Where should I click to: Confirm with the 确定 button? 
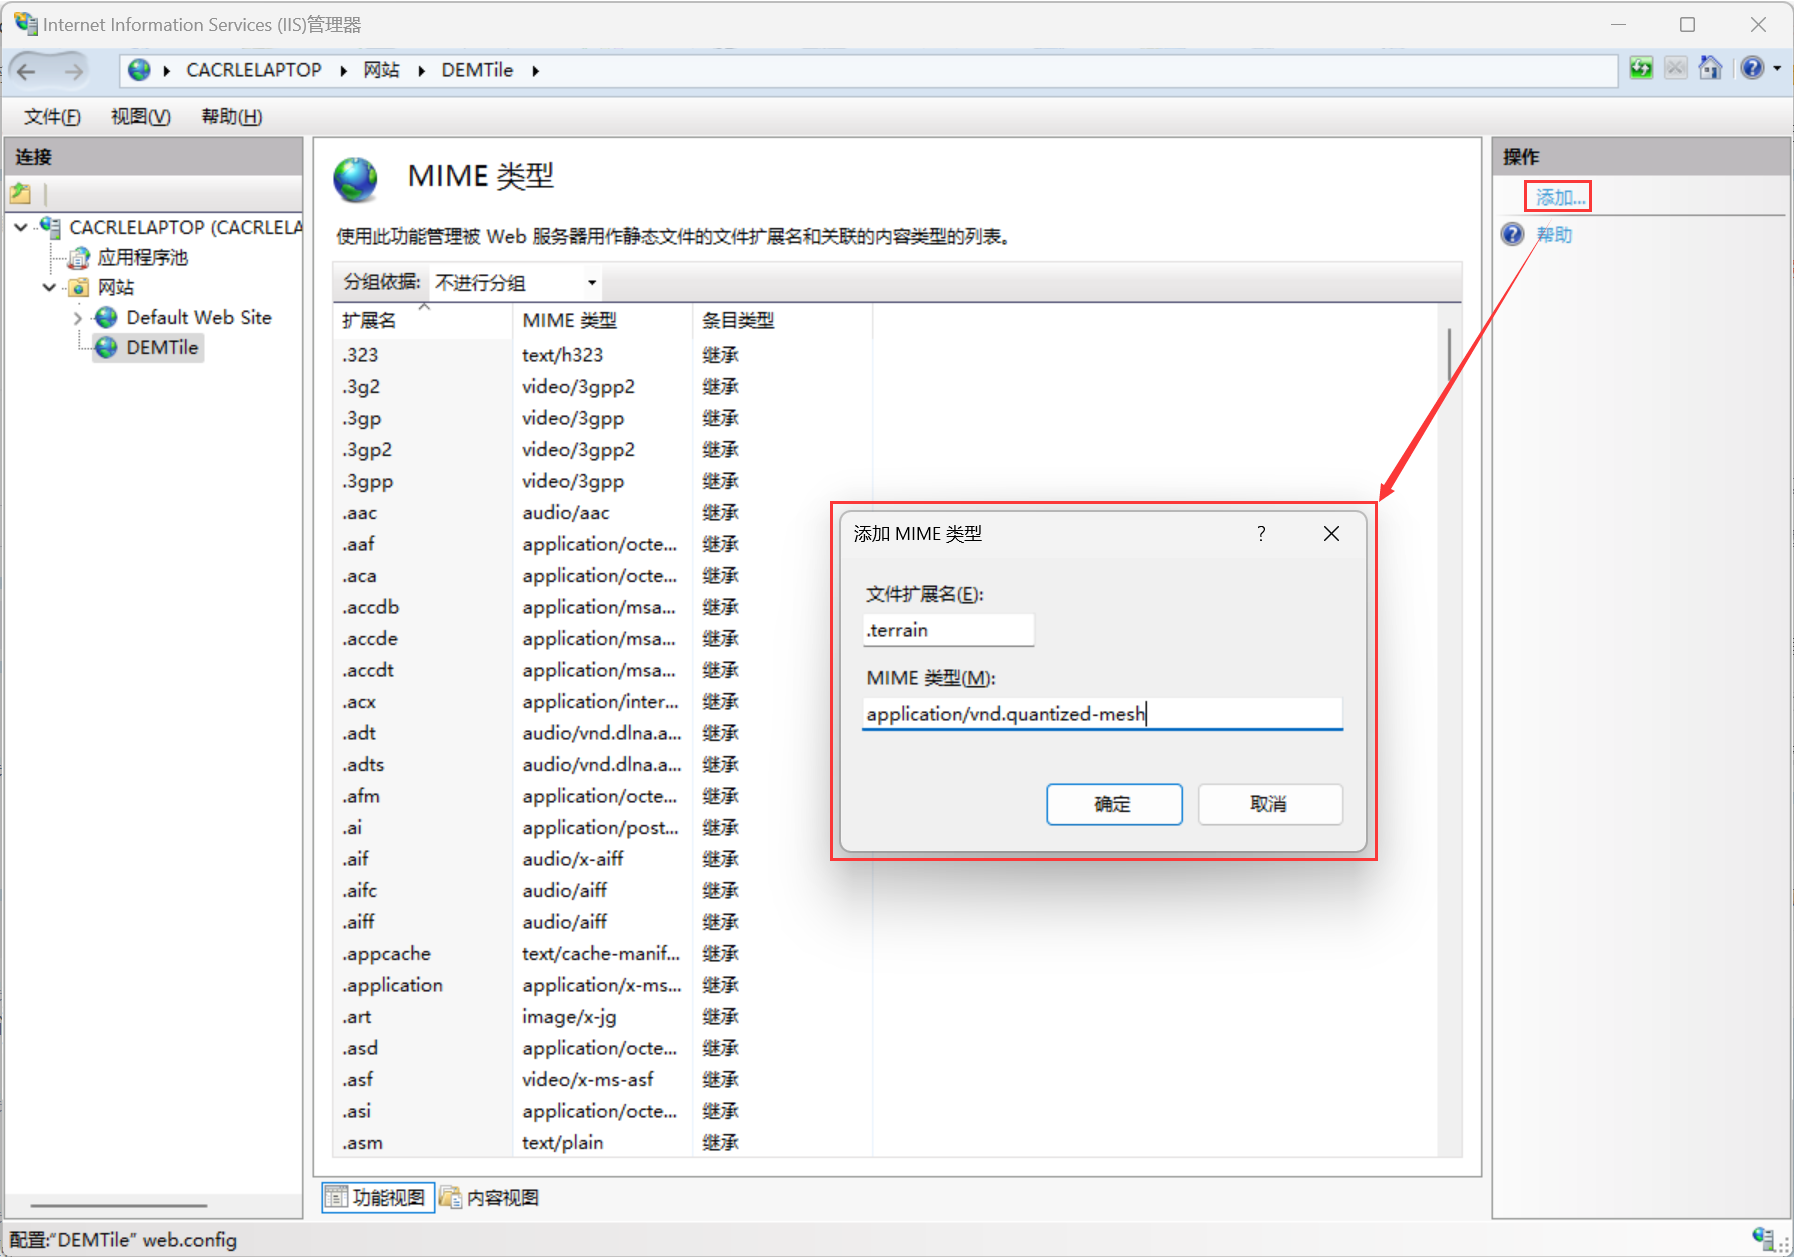(x=1114, y=804)
